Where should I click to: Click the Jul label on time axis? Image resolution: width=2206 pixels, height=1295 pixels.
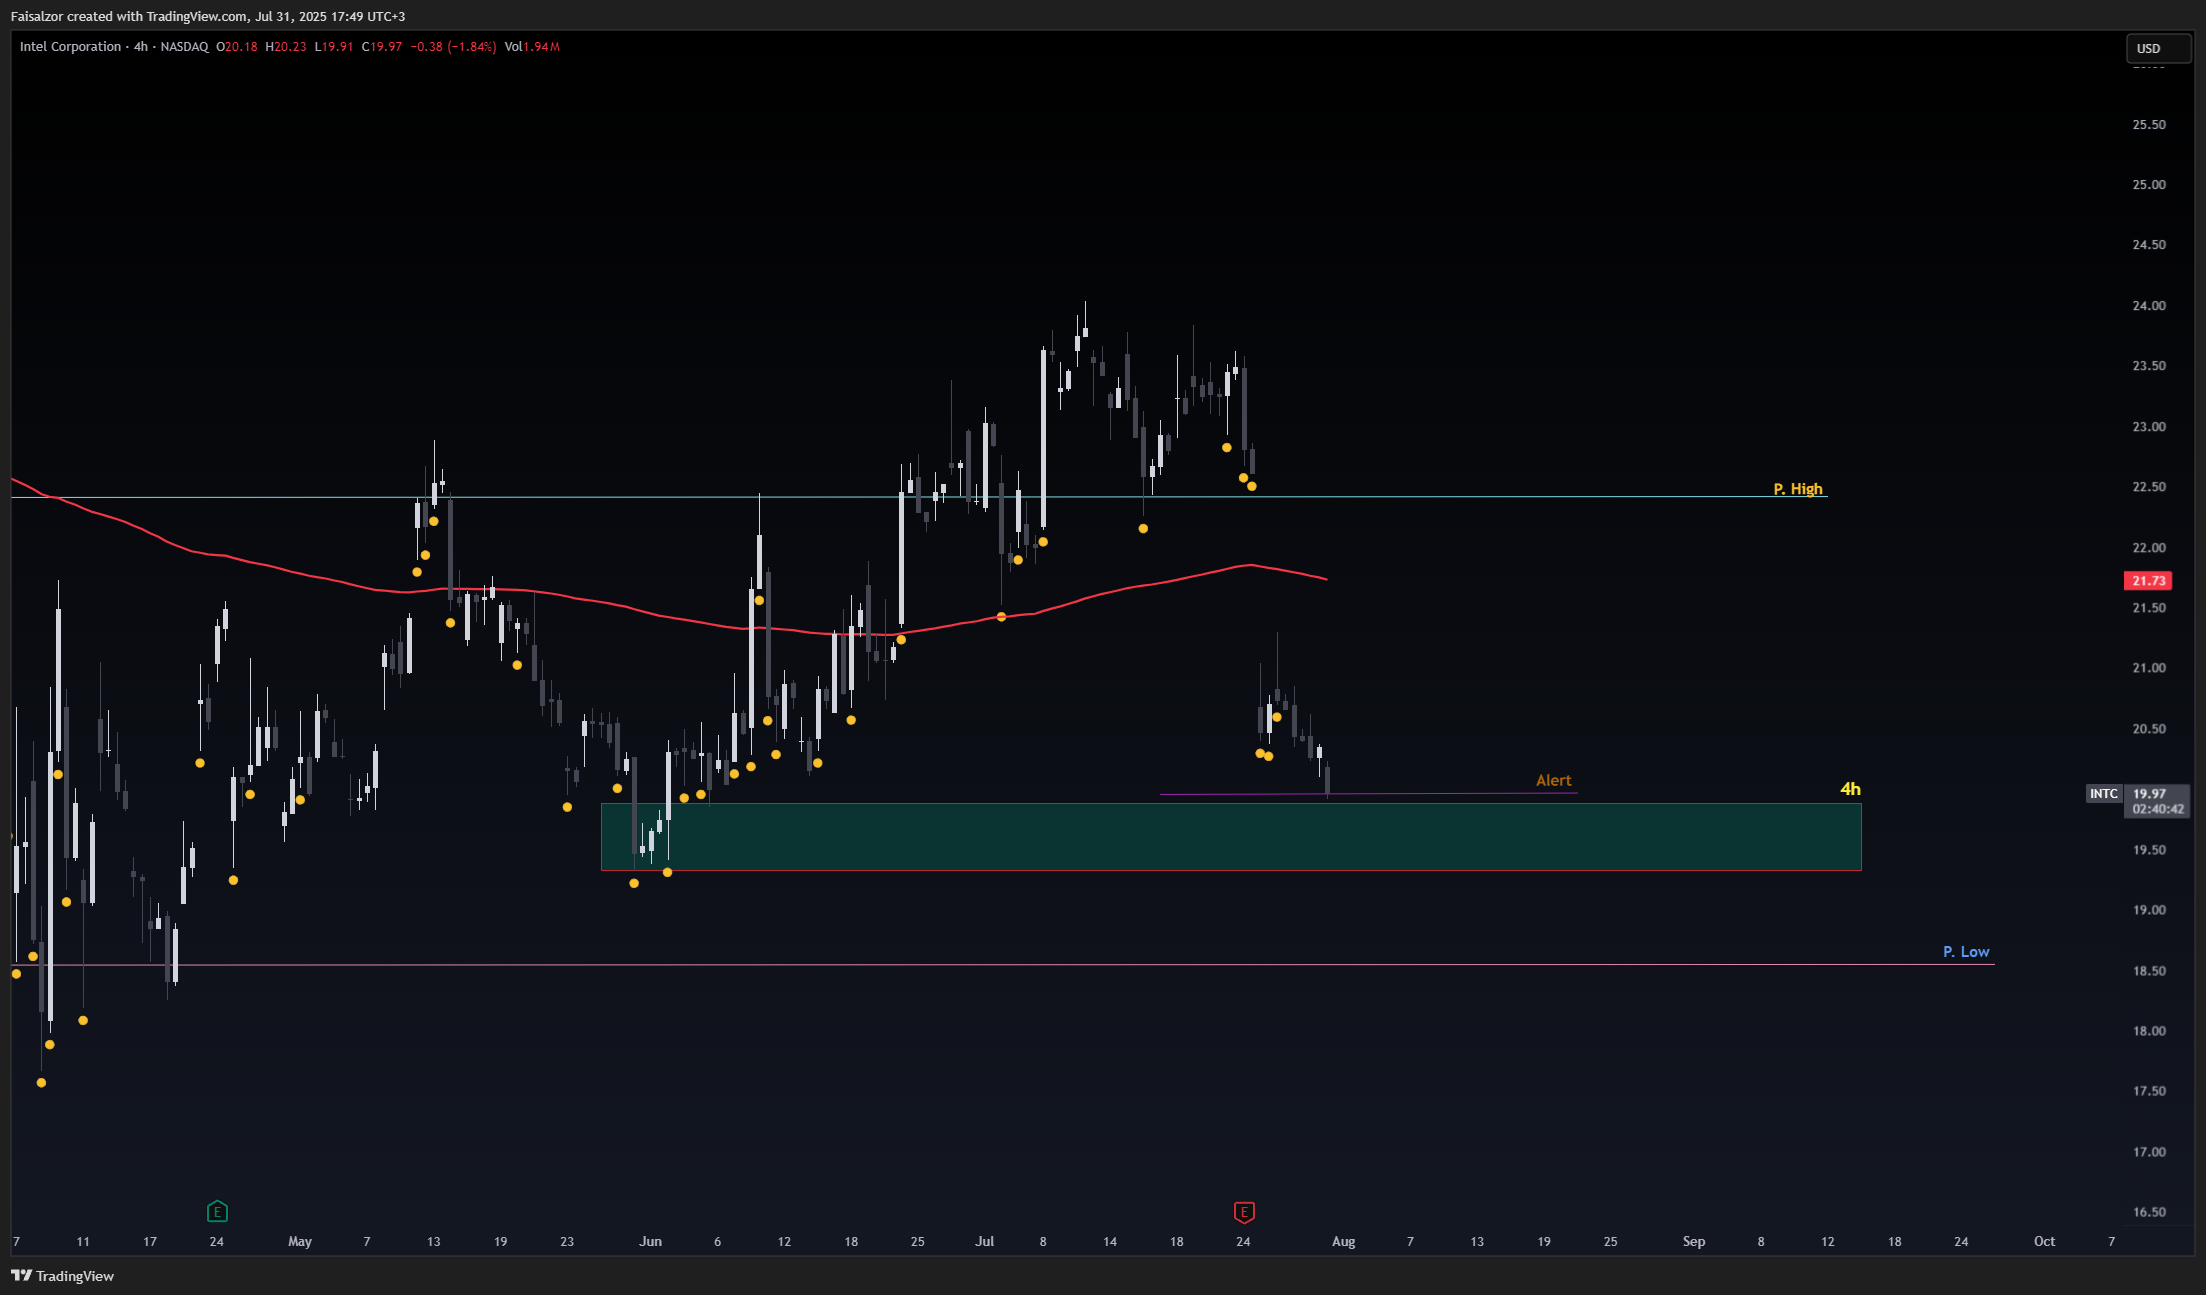pos(985,1241)
